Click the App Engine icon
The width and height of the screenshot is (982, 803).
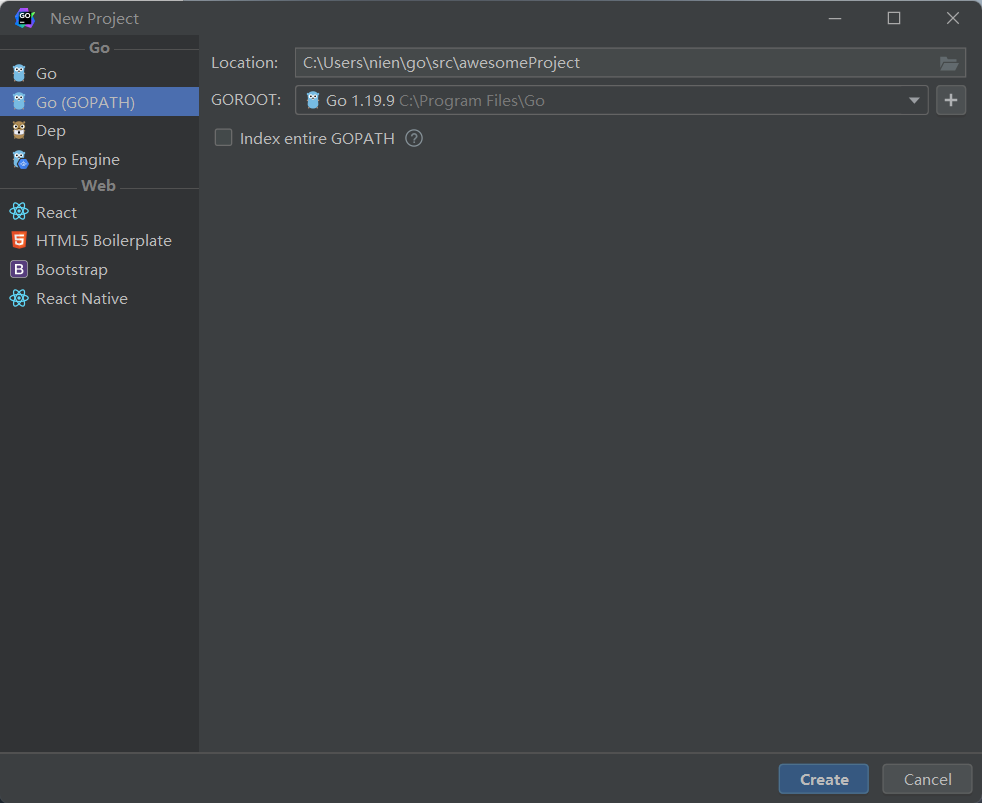pyautogui.click(x=19, y=160)
